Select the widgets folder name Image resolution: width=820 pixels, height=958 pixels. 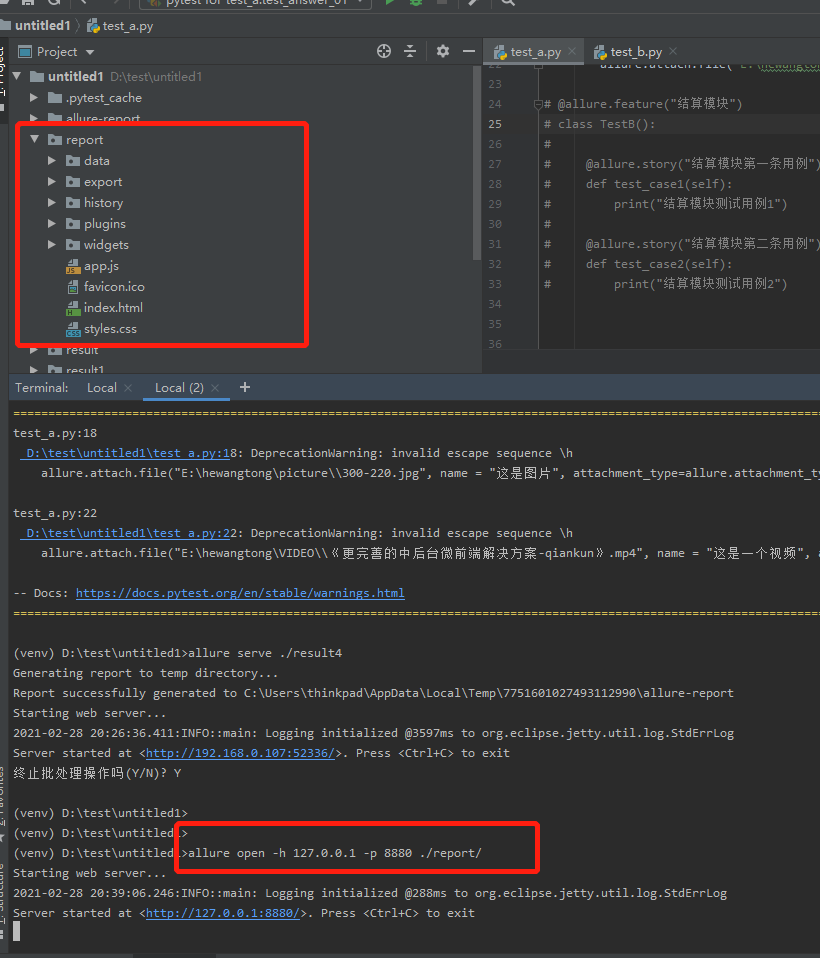tap(106, 245)
